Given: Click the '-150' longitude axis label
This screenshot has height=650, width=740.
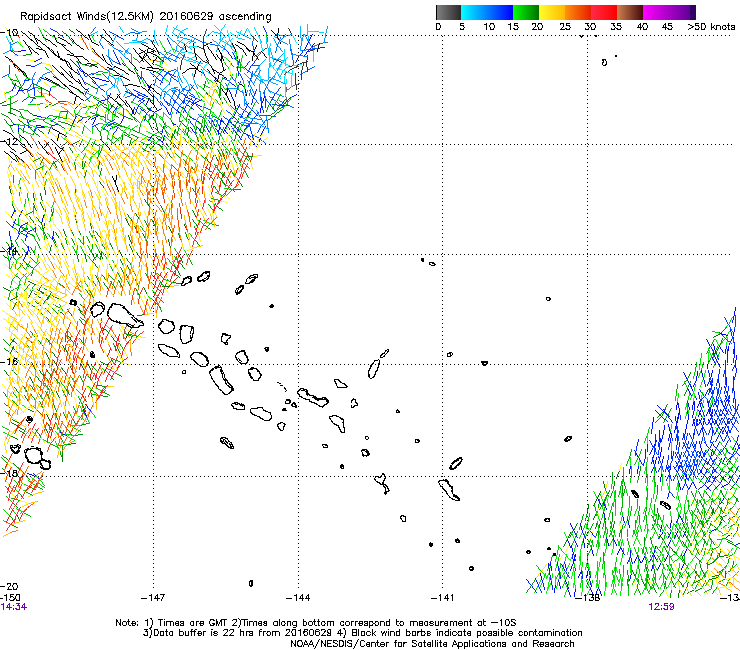Looking at the screenshot, I should pyautogui.click(x=10, y=598).
